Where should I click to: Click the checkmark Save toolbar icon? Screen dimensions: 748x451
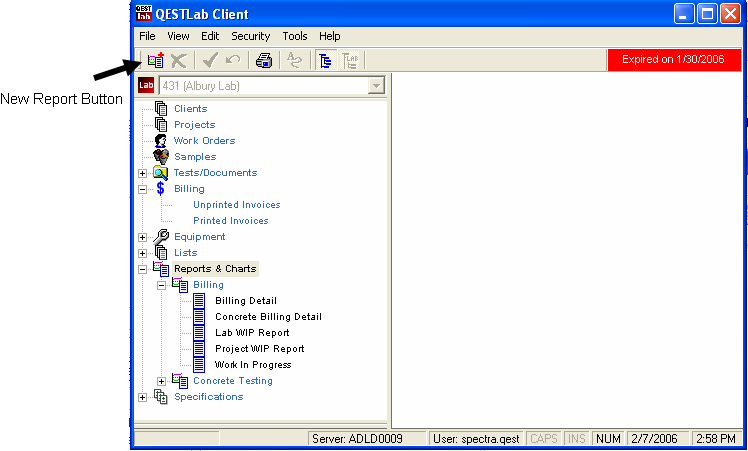click(210, 61)
